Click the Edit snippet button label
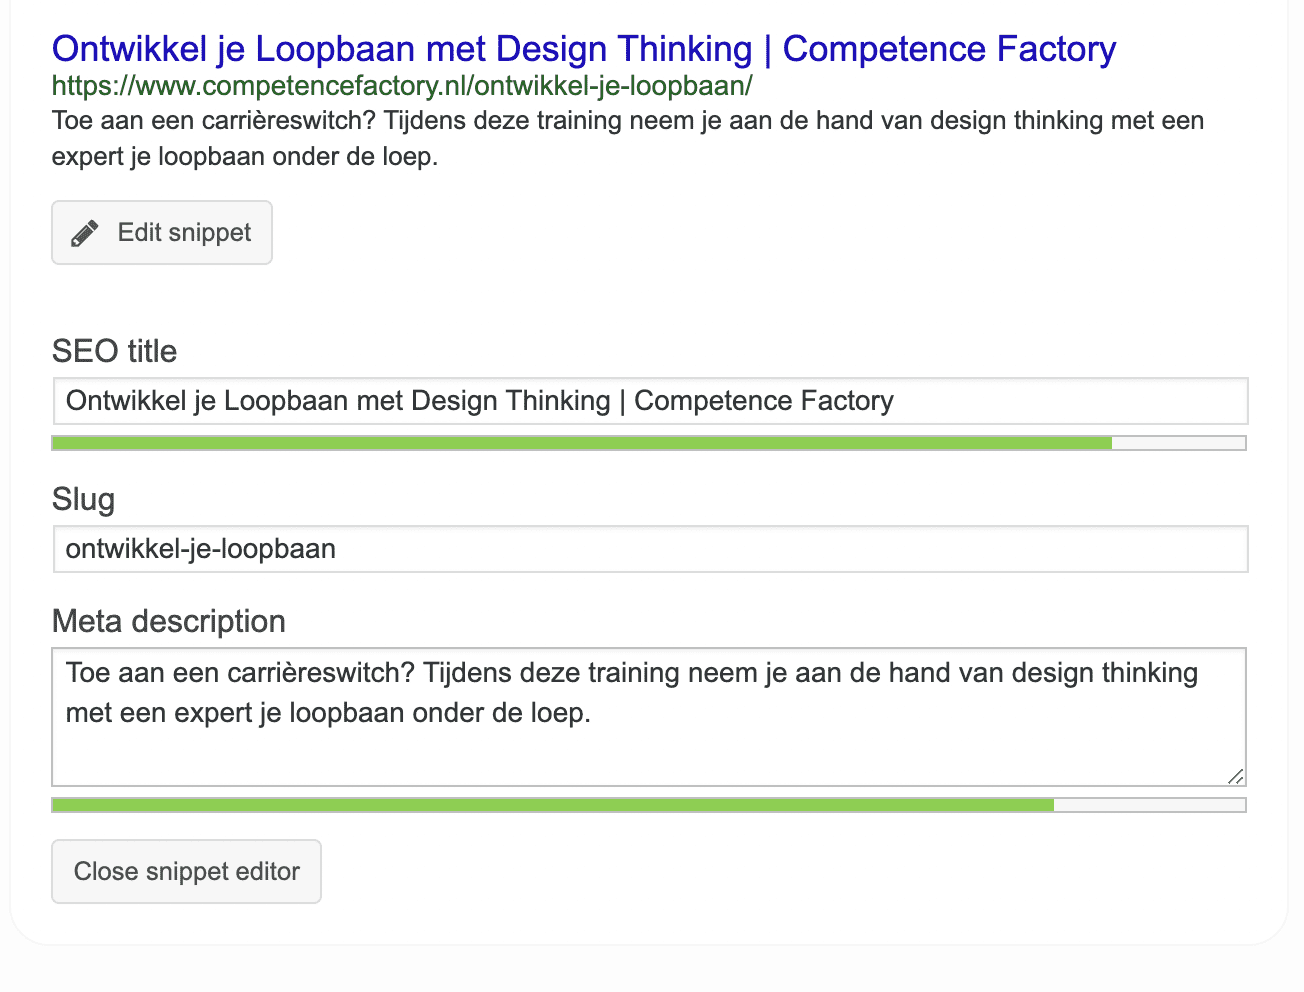This screenshot has height=992, width=1304. click(x=184, y=232)
